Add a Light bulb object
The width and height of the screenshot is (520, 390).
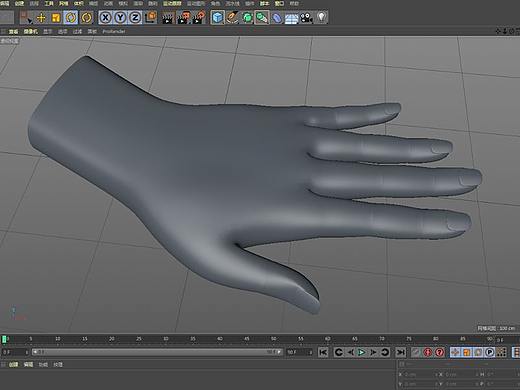[x=321, y=17]
